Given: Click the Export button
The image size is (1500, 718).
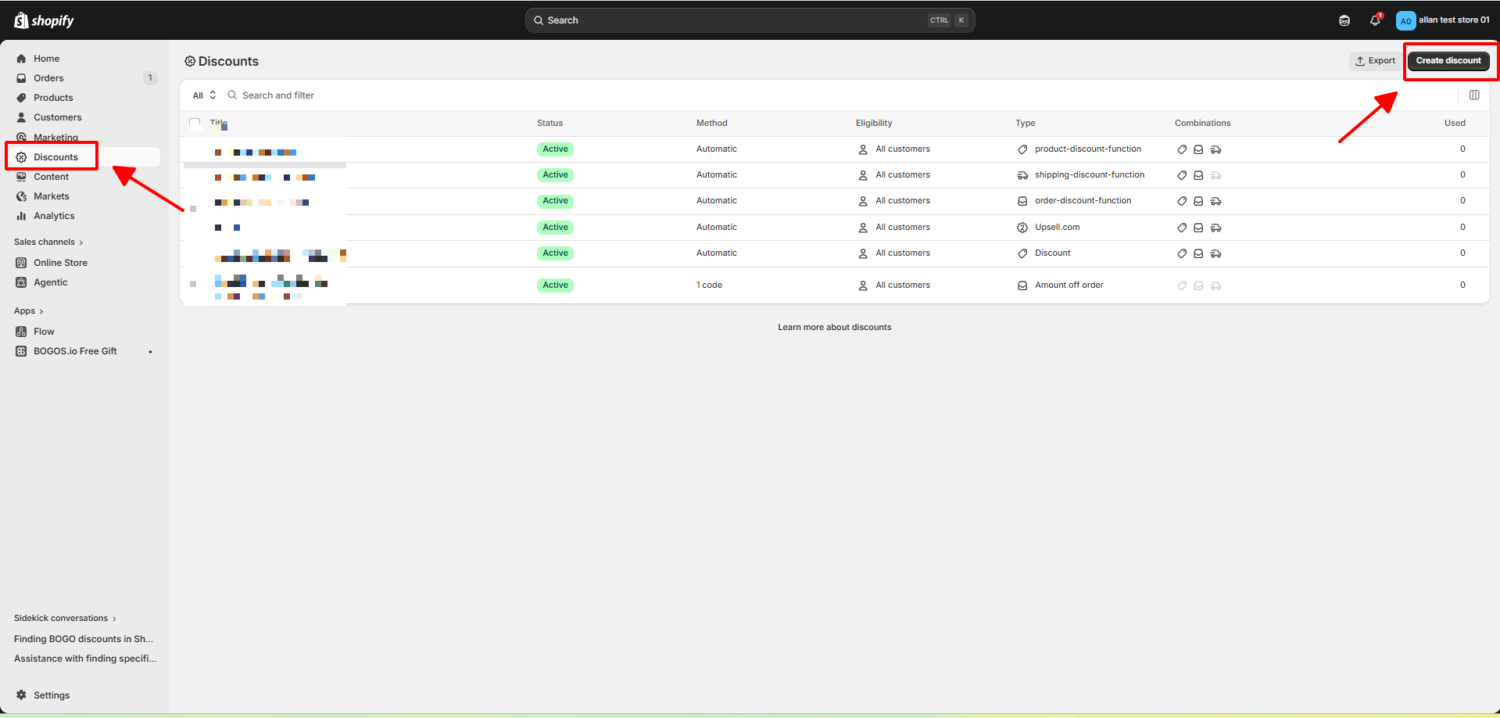Looking at the screenshot, I should (1375, 61).
